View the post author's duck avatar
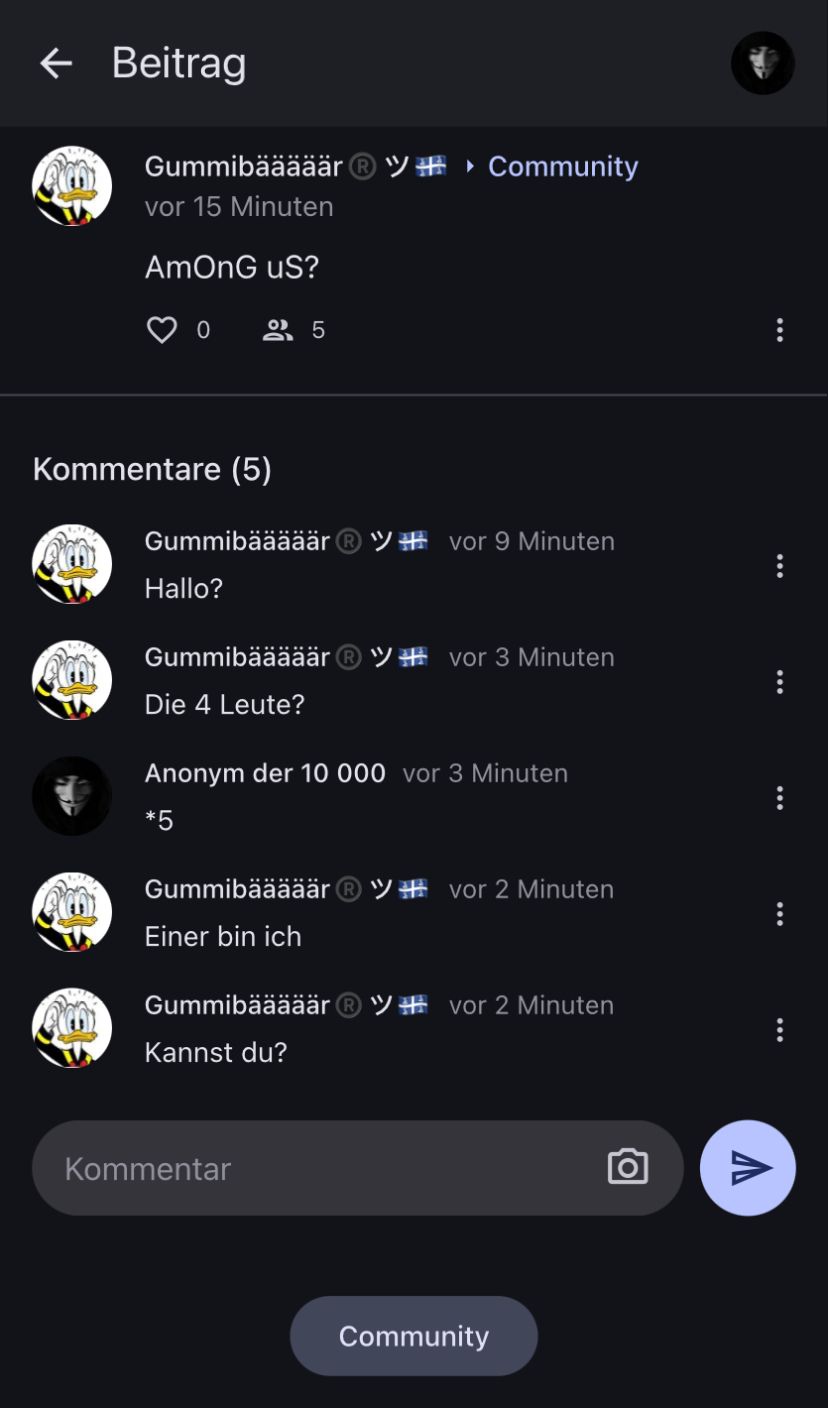 tap(72, 186)
